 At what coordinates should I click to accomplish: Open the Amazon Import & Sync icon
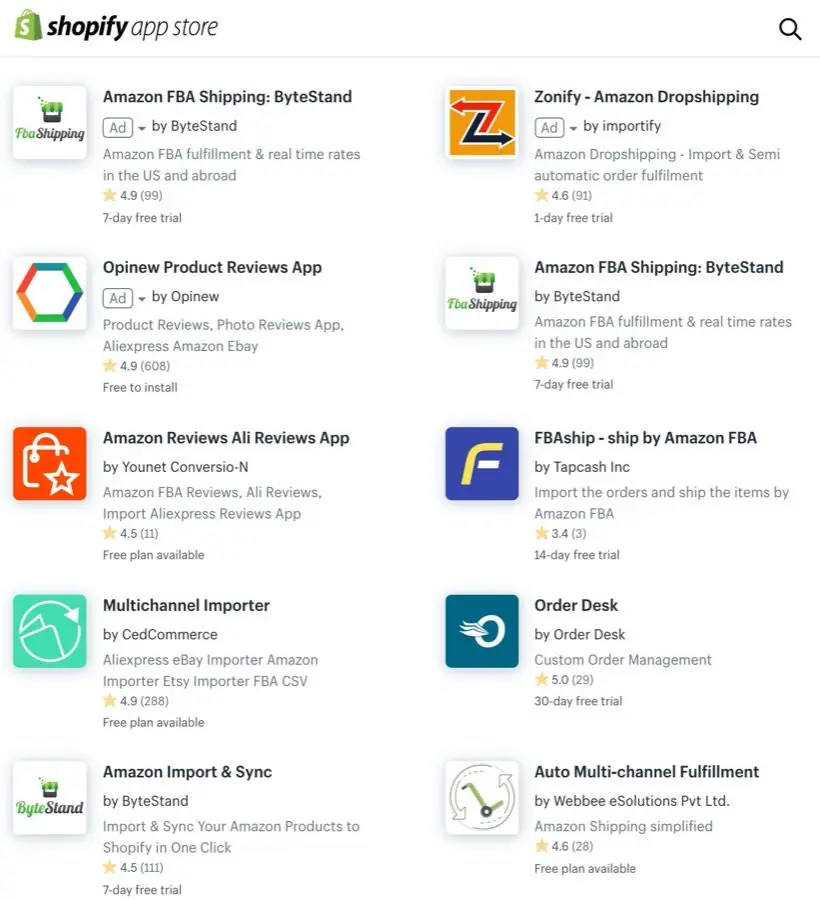tap(50, 798)
